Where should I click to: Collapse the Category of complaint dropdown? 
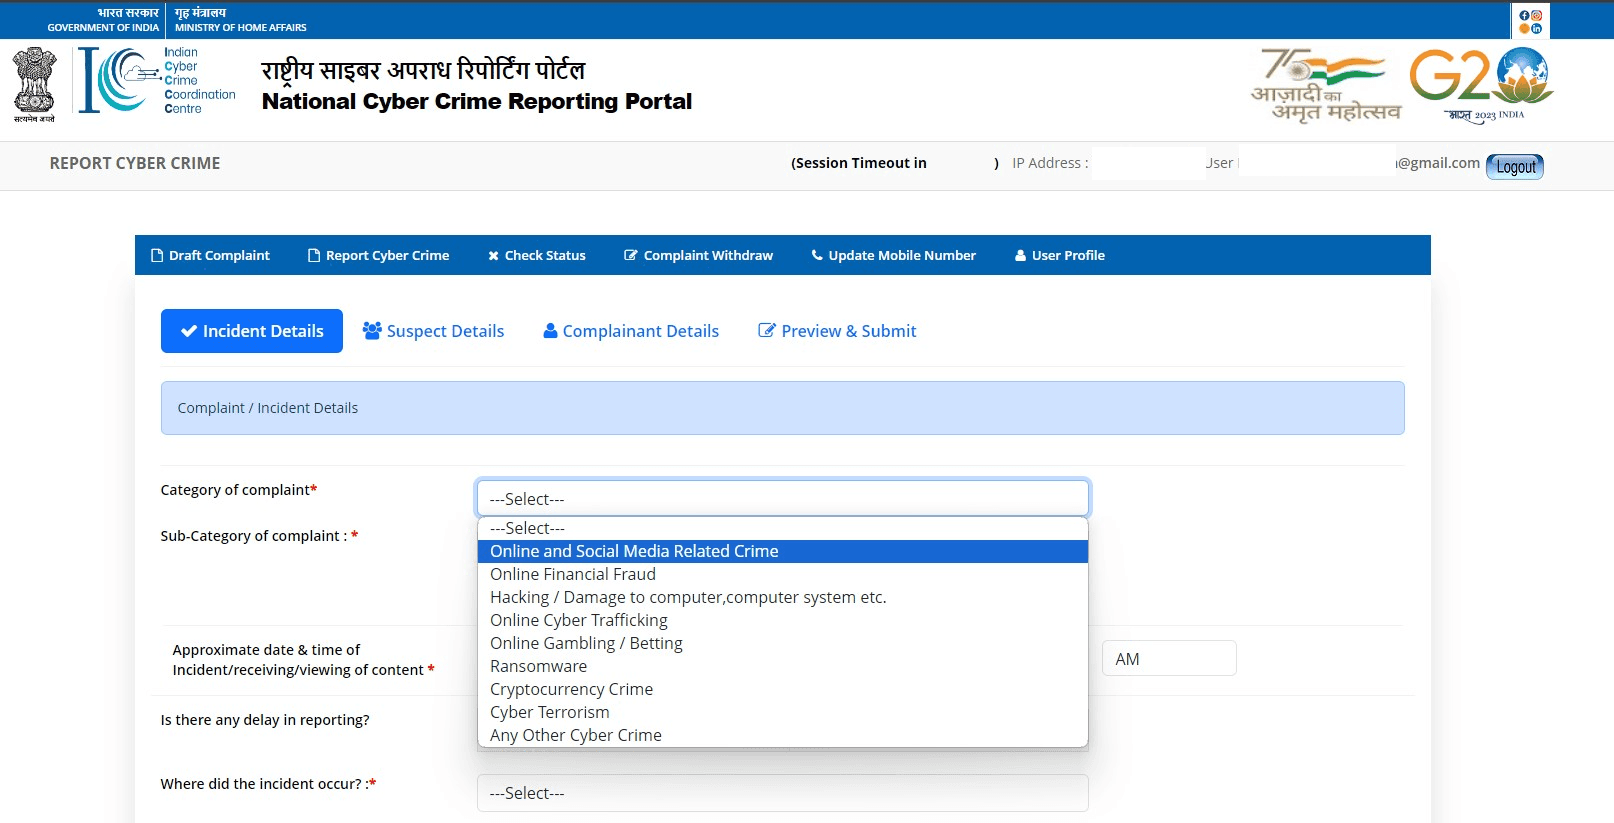pos(783,498)
